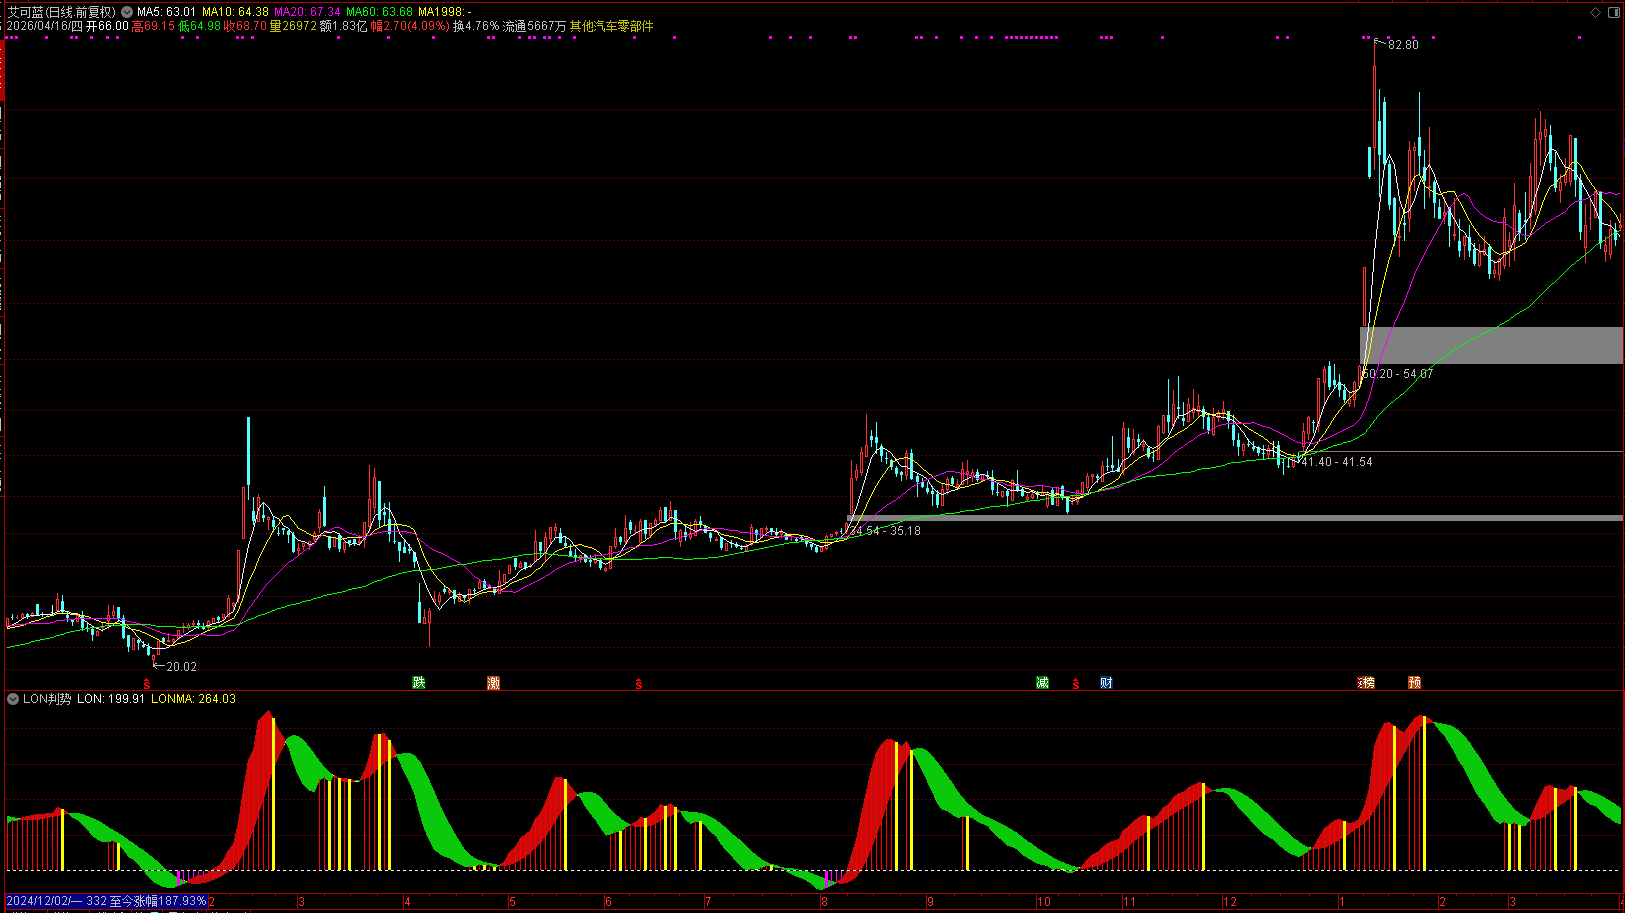Image resolution: width=1625 pixels, height=913 pixels.
Task: Click month 5 on the time axis
Action: [x=512, y=901]
